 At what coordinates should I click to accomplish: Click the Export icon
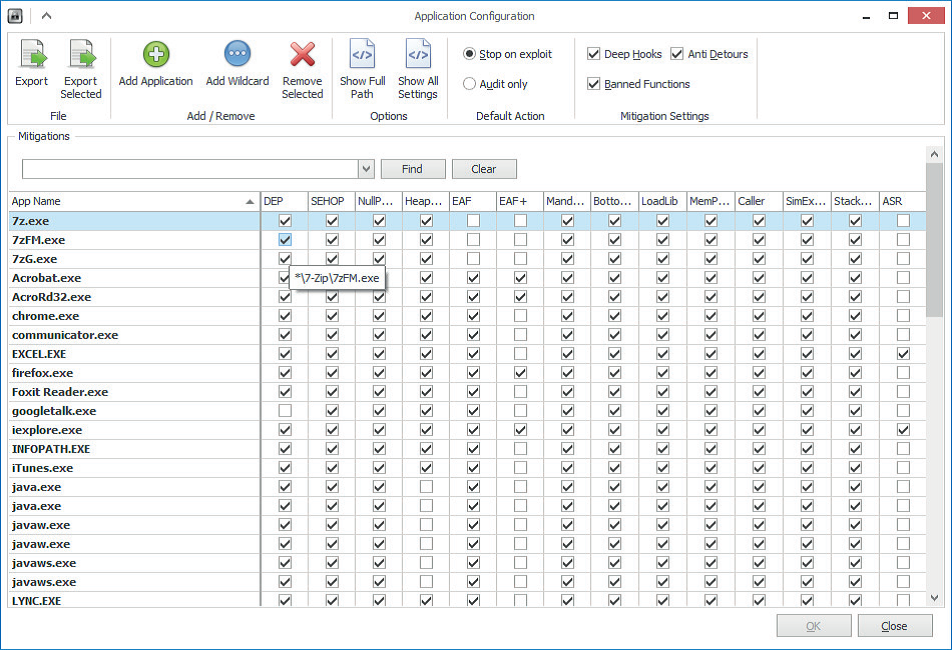(x=33, y=55)
